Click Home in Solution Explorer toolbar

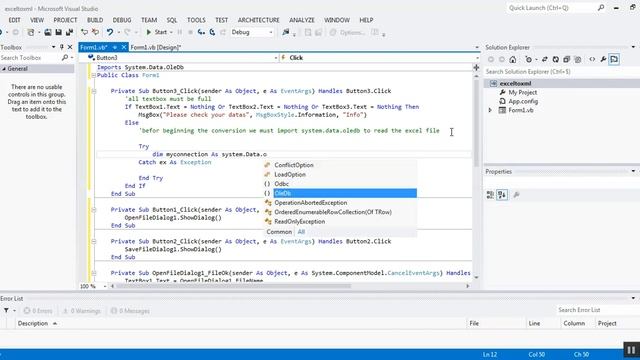(x=513, y=60)
